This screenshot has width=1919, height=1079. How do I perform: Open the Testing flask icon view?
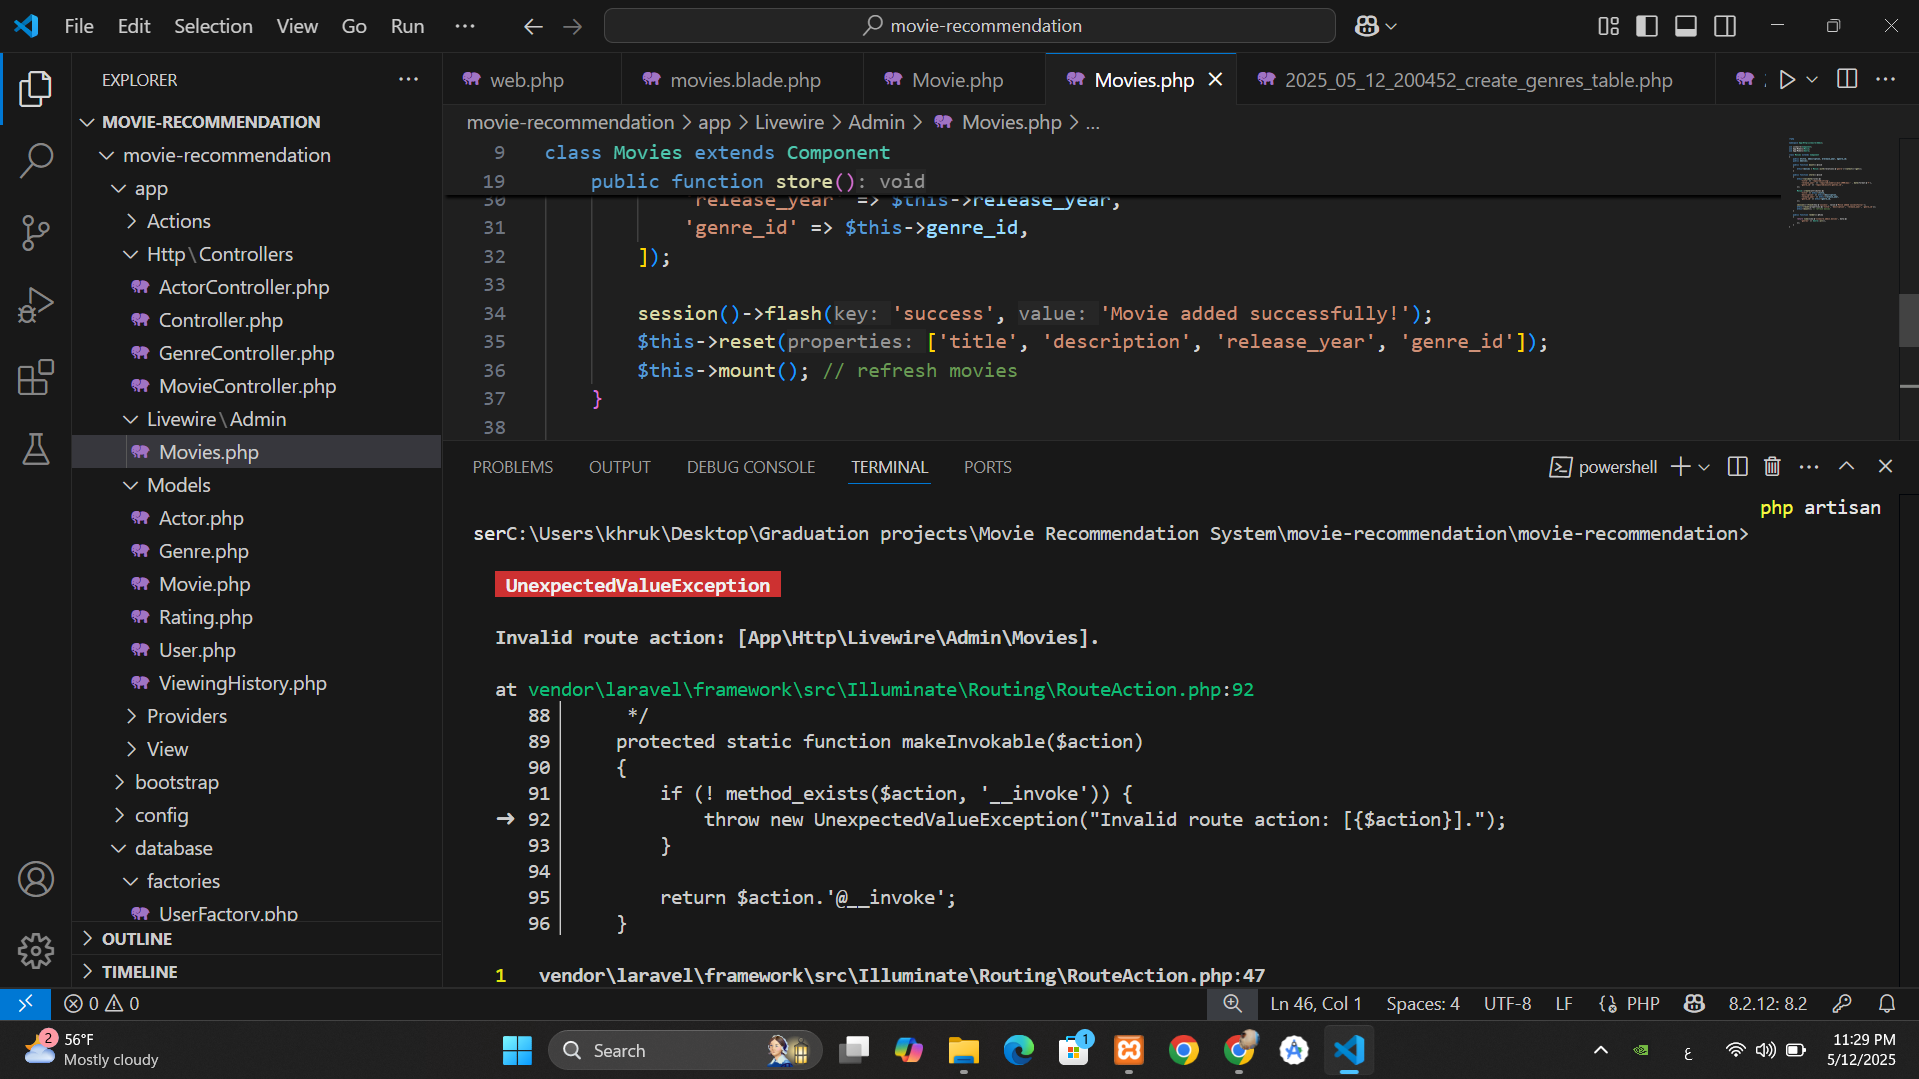36,450
